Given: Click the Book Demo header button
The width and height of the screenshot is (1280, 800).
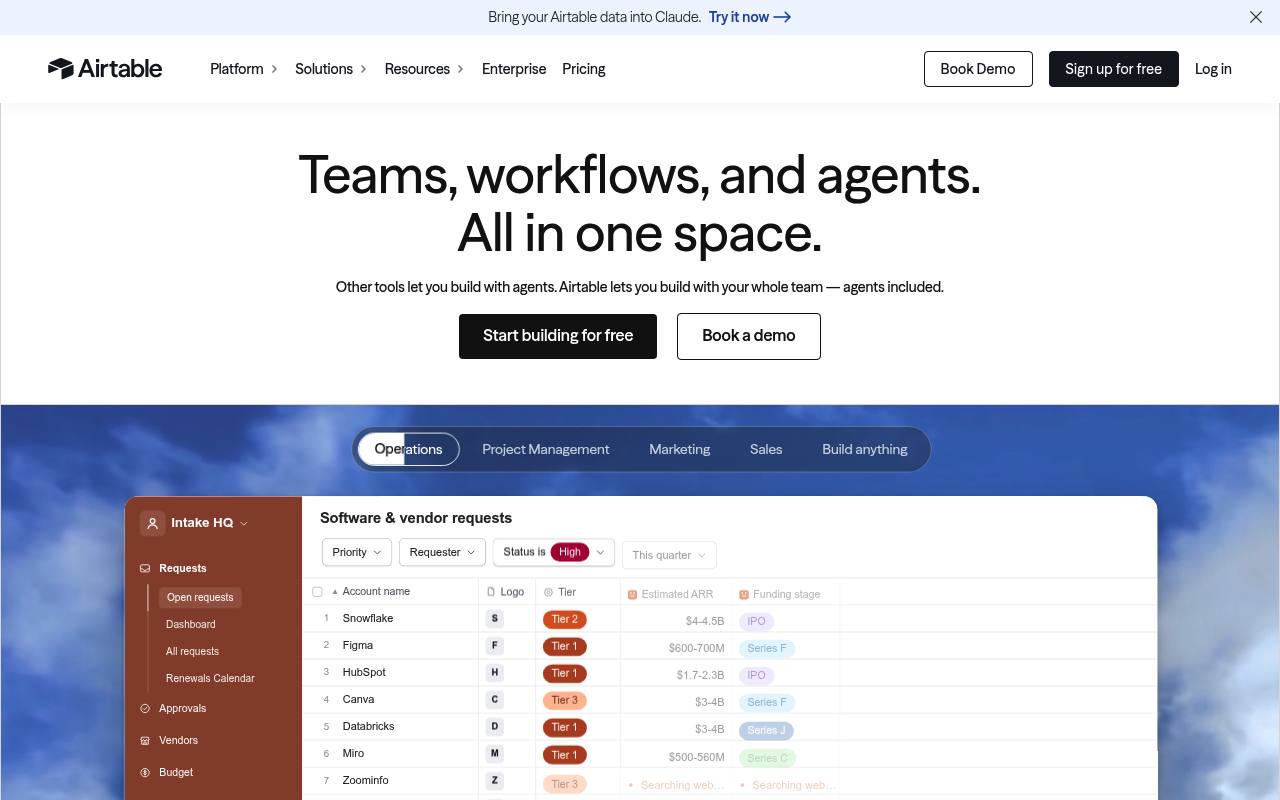Looking at the screenshot, I should (978, 69).
